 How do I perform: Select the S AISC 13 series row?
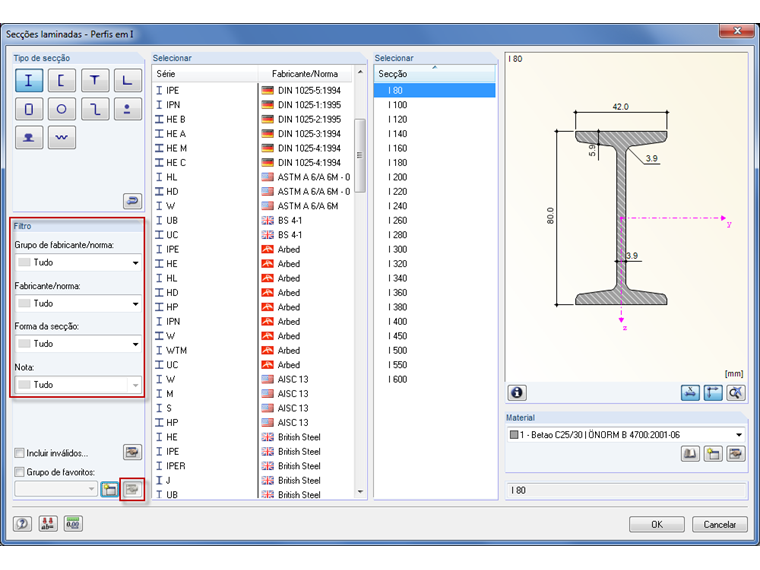pos(253,408)
